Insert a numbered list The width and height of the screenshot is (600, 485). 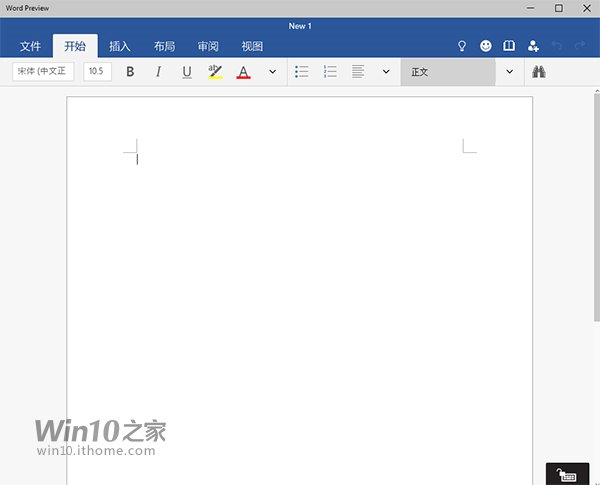pos(330,72)
